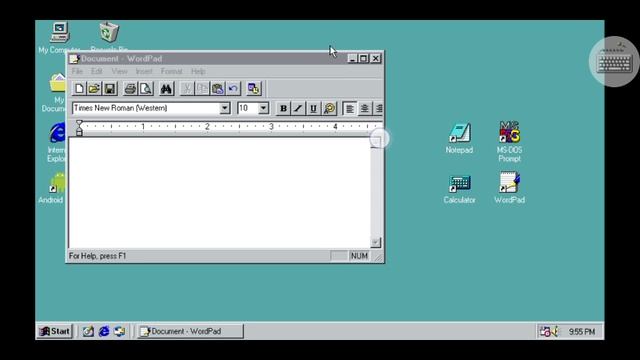640x360 pixels.
Task: Select My Computer desktop icon
Action: tap(60, 38)
